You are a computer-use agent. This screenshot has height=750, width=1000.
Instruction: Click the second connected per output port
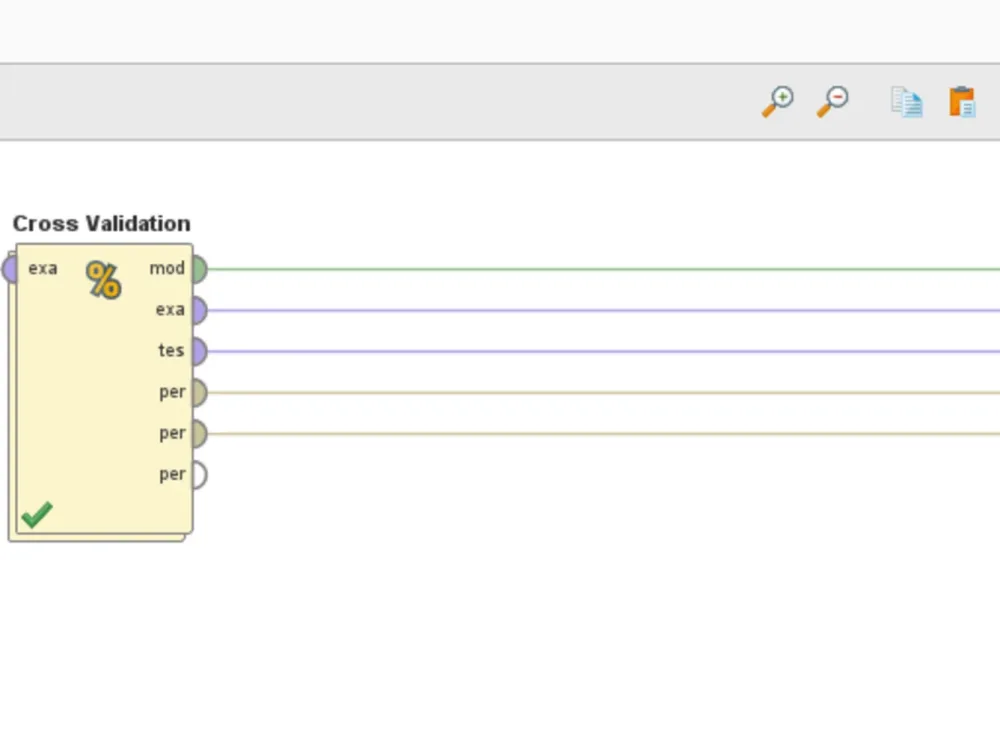pos(200,434)
